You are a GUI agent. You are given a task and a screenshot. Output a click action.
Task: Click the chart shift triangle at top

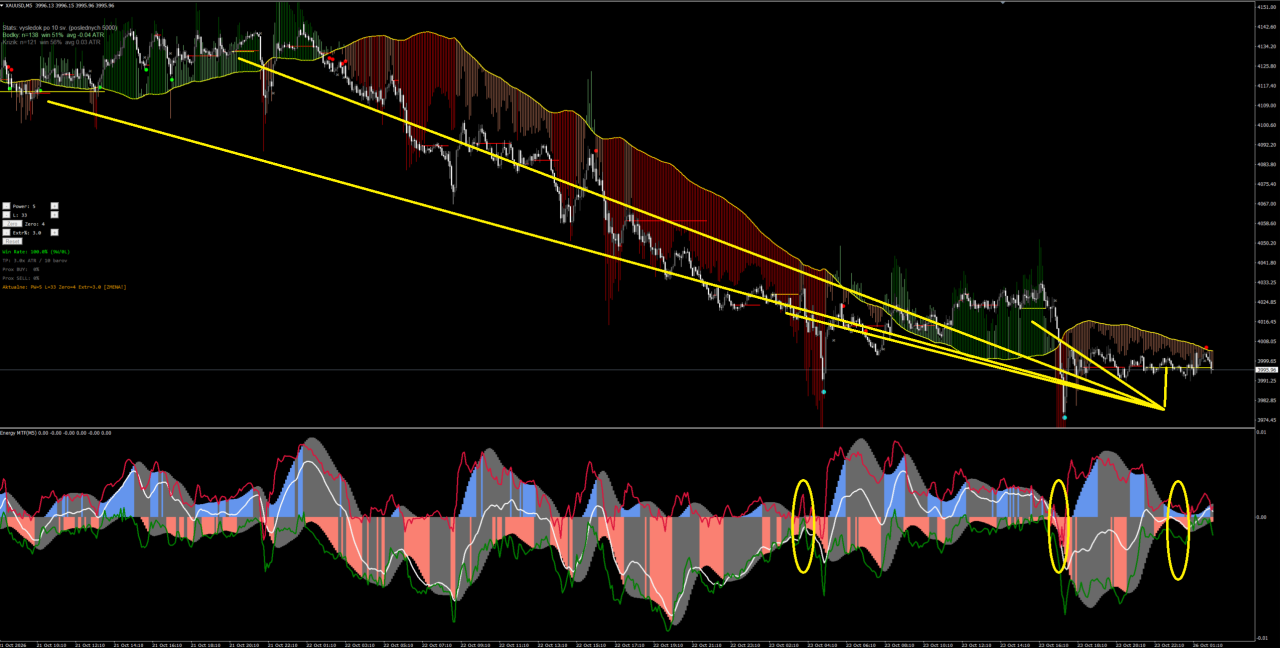[1003, 3]
